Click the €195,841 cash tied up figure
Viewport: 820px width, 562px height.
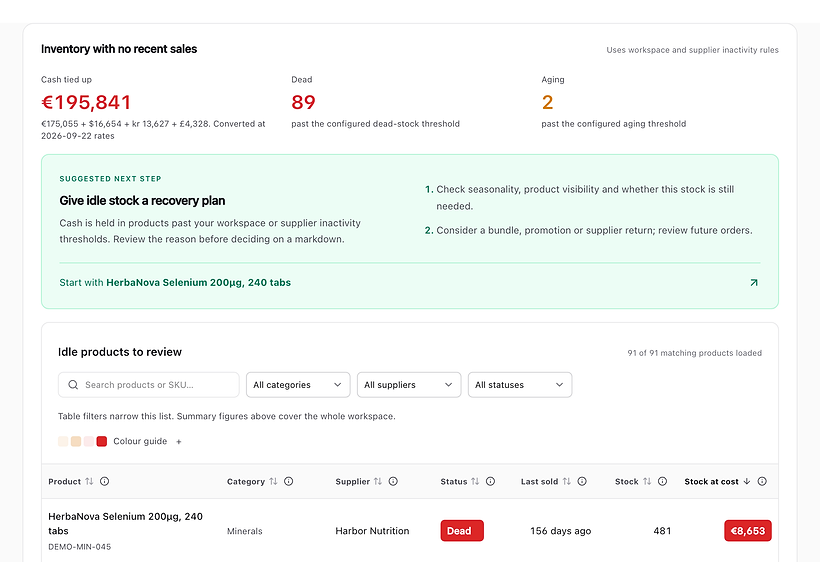86,102
